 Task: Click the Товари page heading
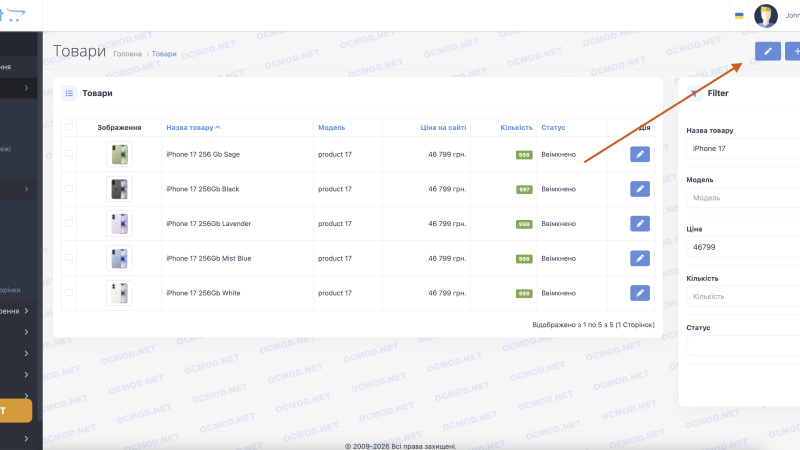pos(80,51)
